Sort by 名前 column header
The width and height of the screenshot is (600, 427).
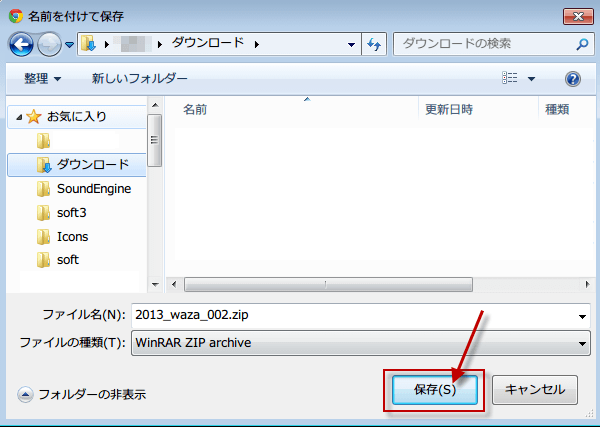pos(195,109)
